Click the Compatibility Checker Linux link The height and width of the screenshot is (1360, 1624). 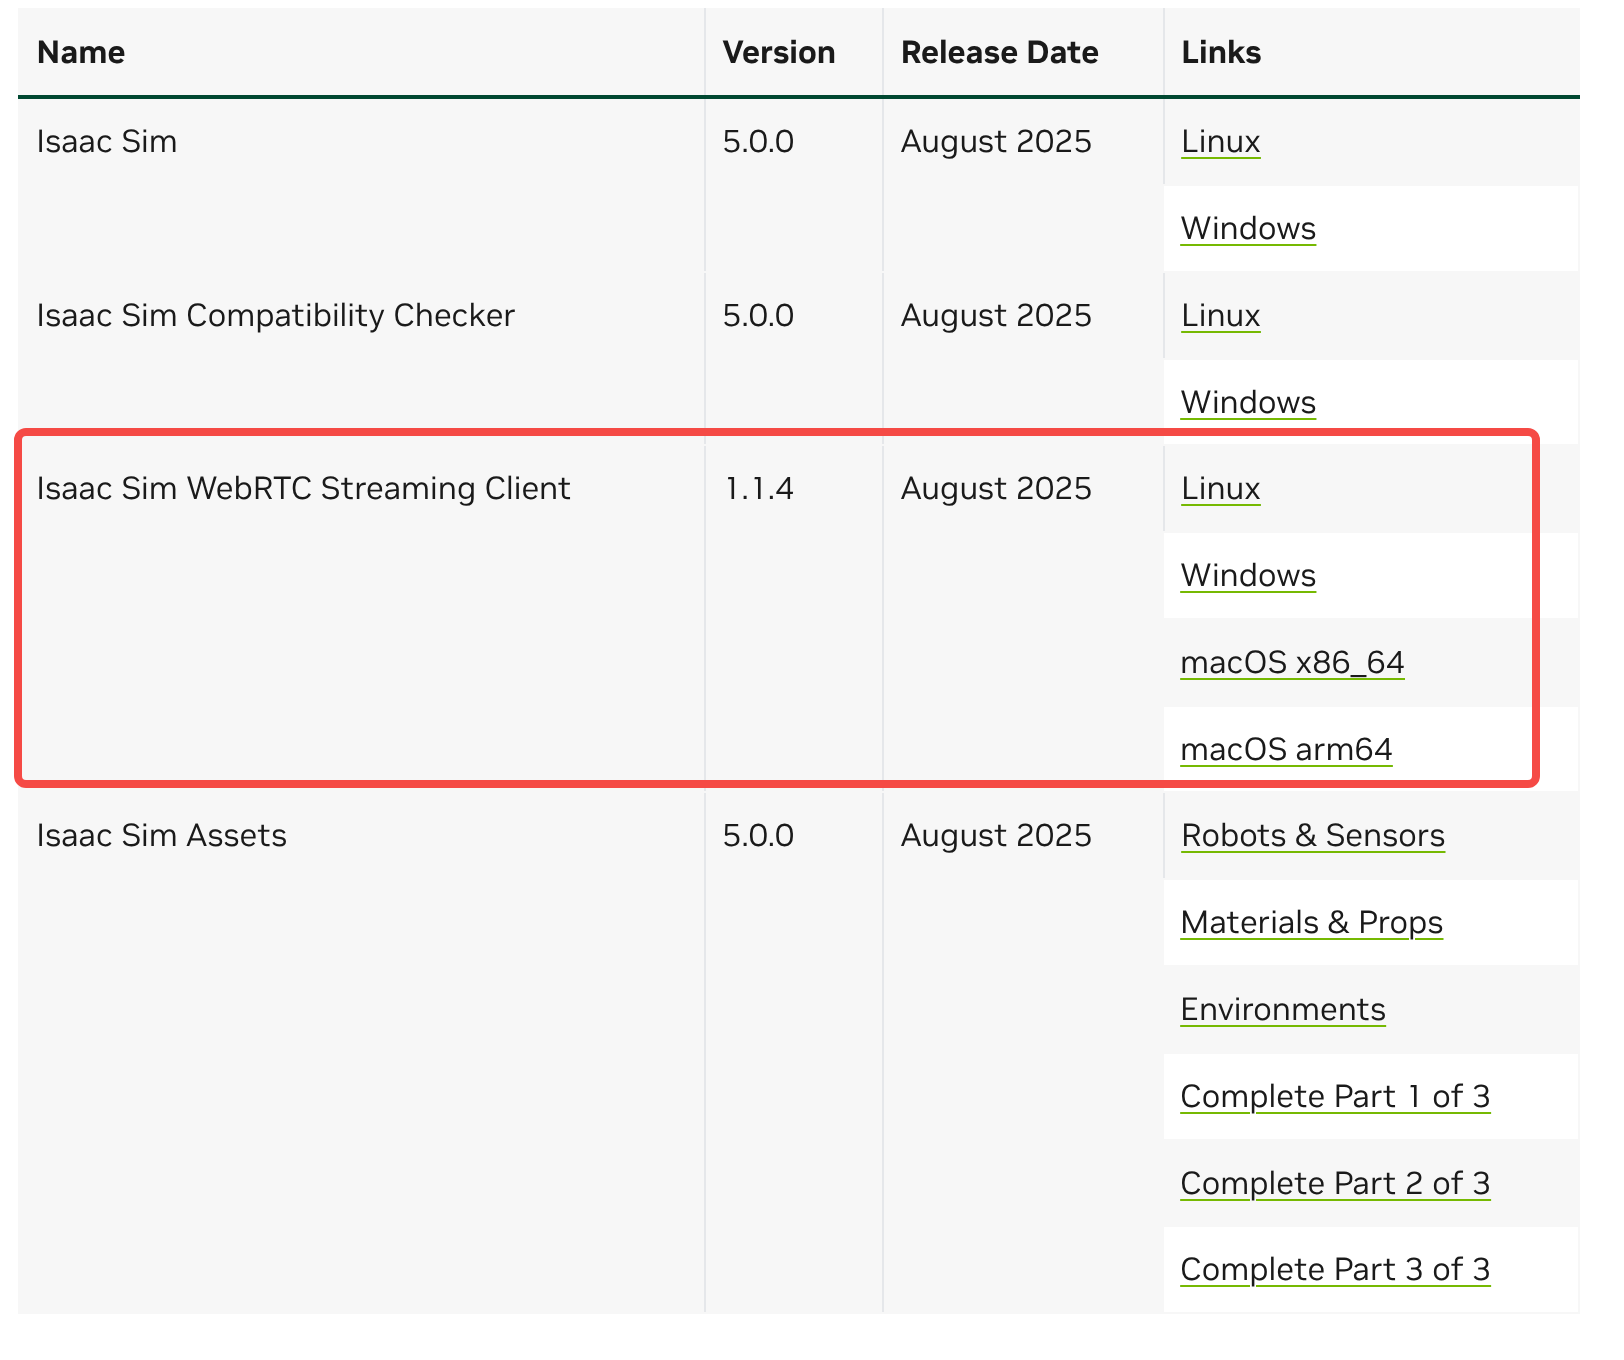(x=1220, y=316)
